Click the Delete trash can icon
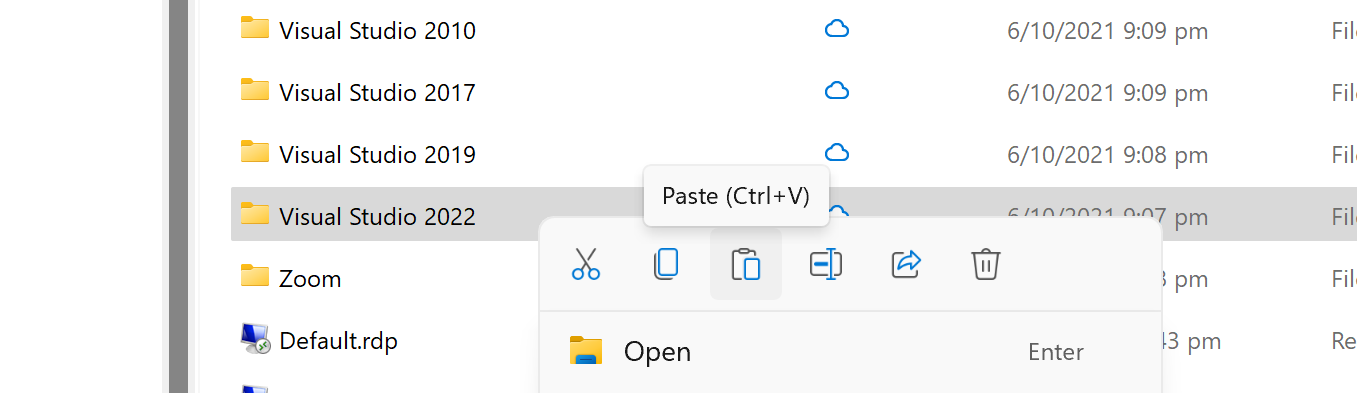The height and width of the screenshot is (393, 1357). click(x=986, y=264)
